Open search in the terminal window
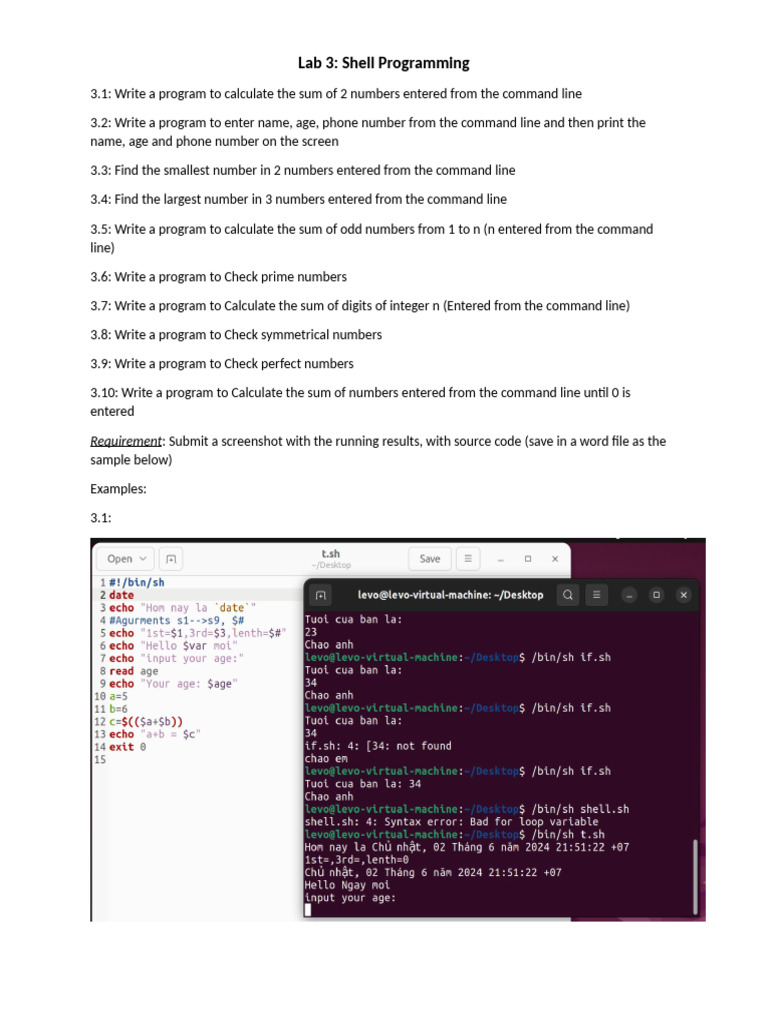 coord(568,595)
